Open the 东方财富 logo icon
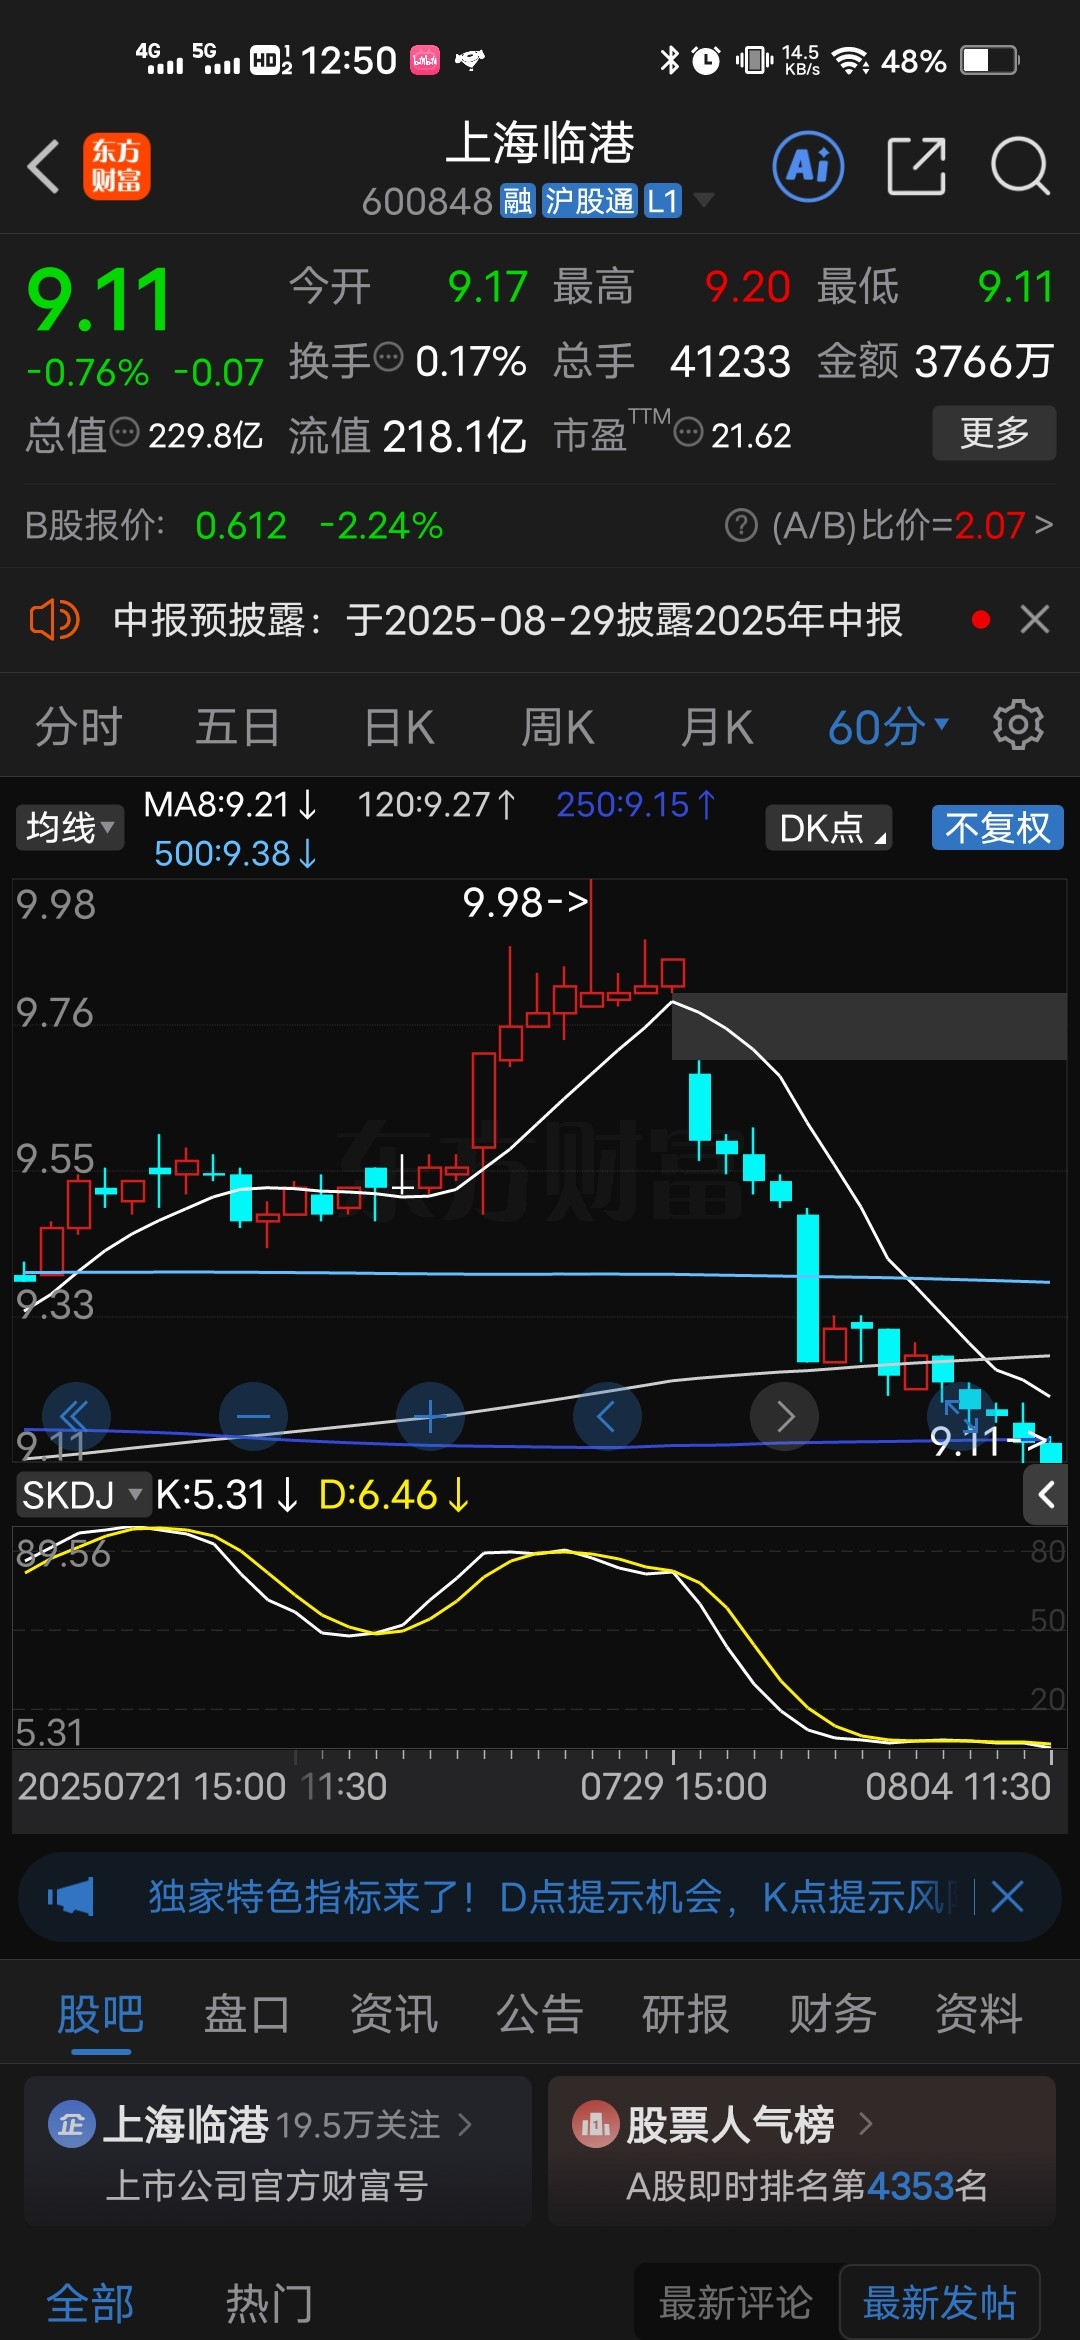Image resolution: width=1080 pixels, height=2340 pixels. [x=117, y=166]
